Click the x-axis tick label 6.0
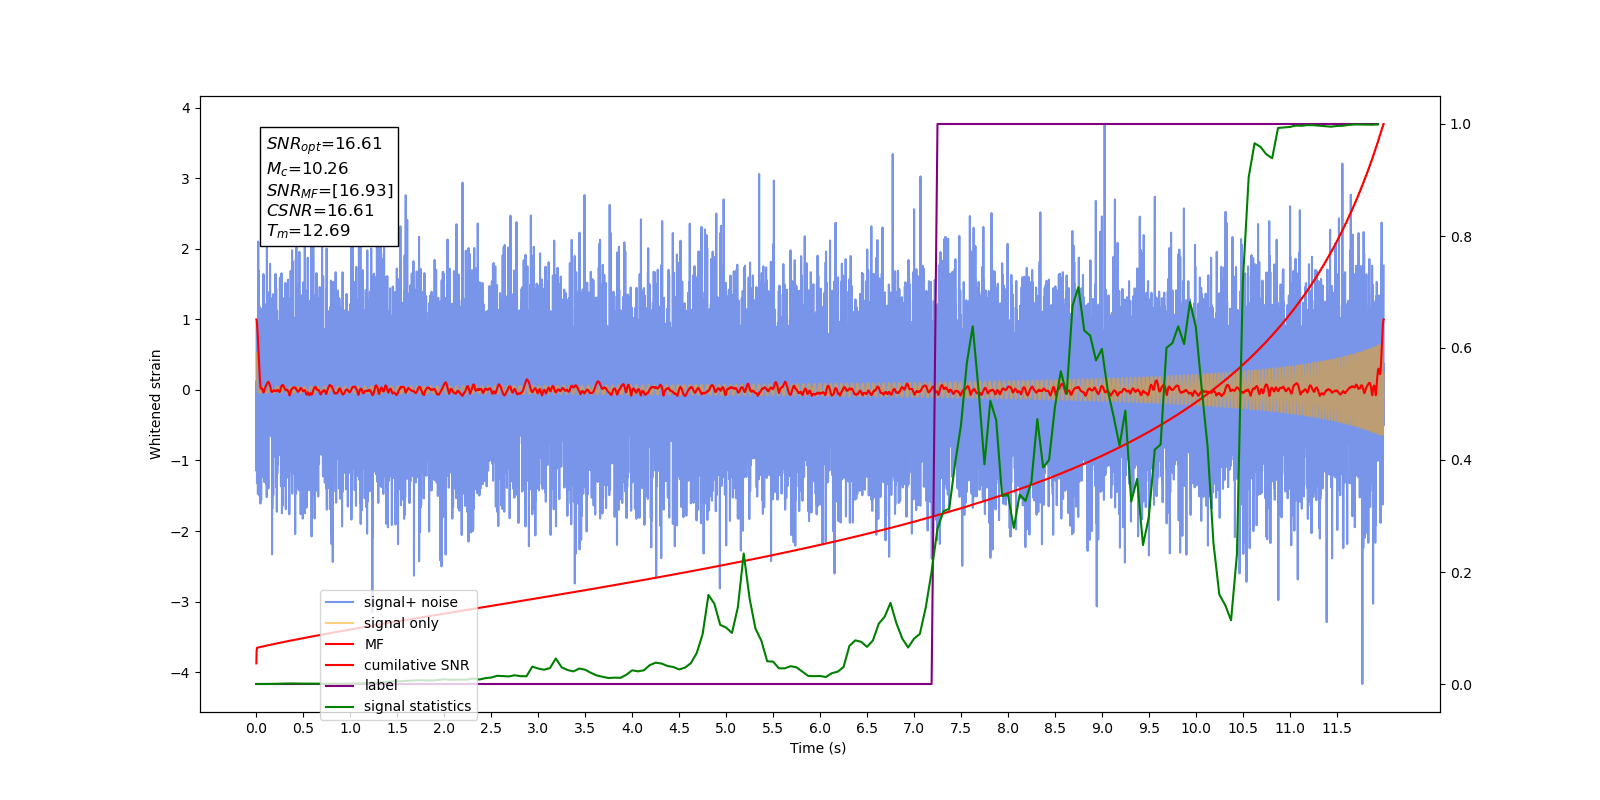 (820, 728)
